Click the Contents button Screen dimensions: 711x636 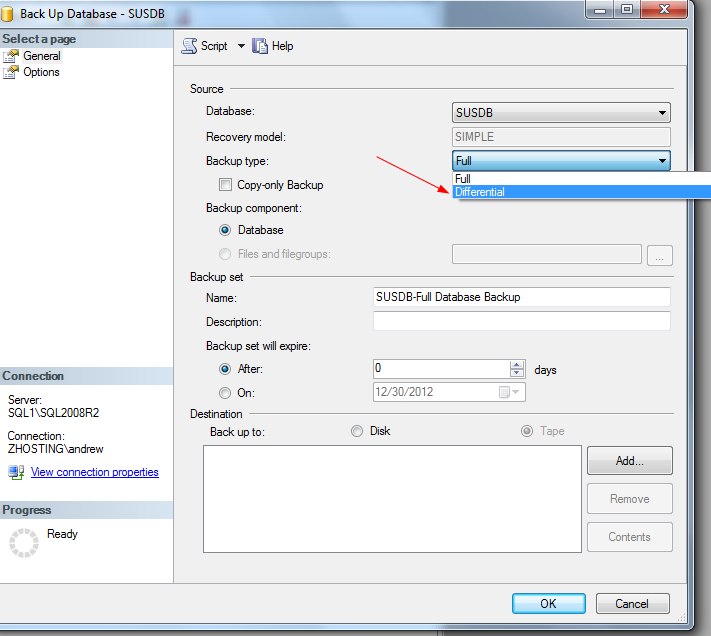(629, 537)
